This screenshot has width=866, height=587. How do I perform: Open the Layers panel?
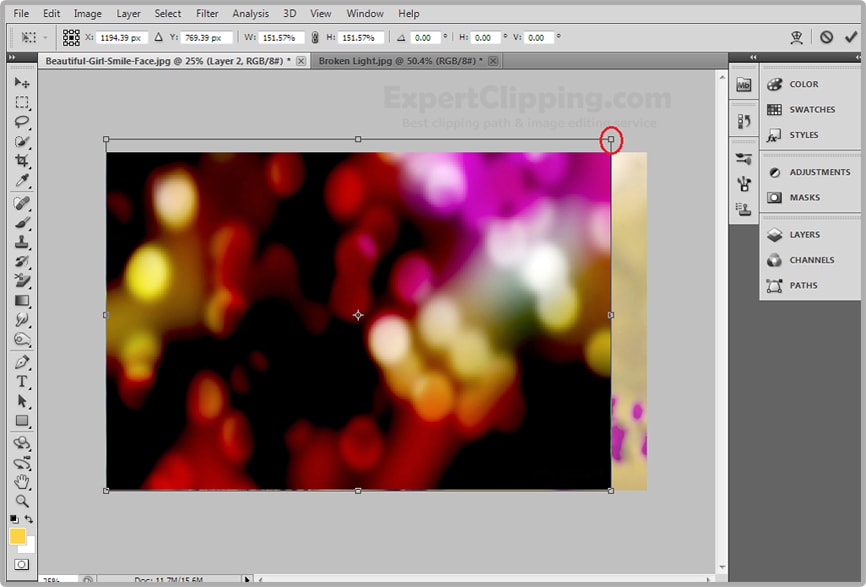(x=804, y=235)
